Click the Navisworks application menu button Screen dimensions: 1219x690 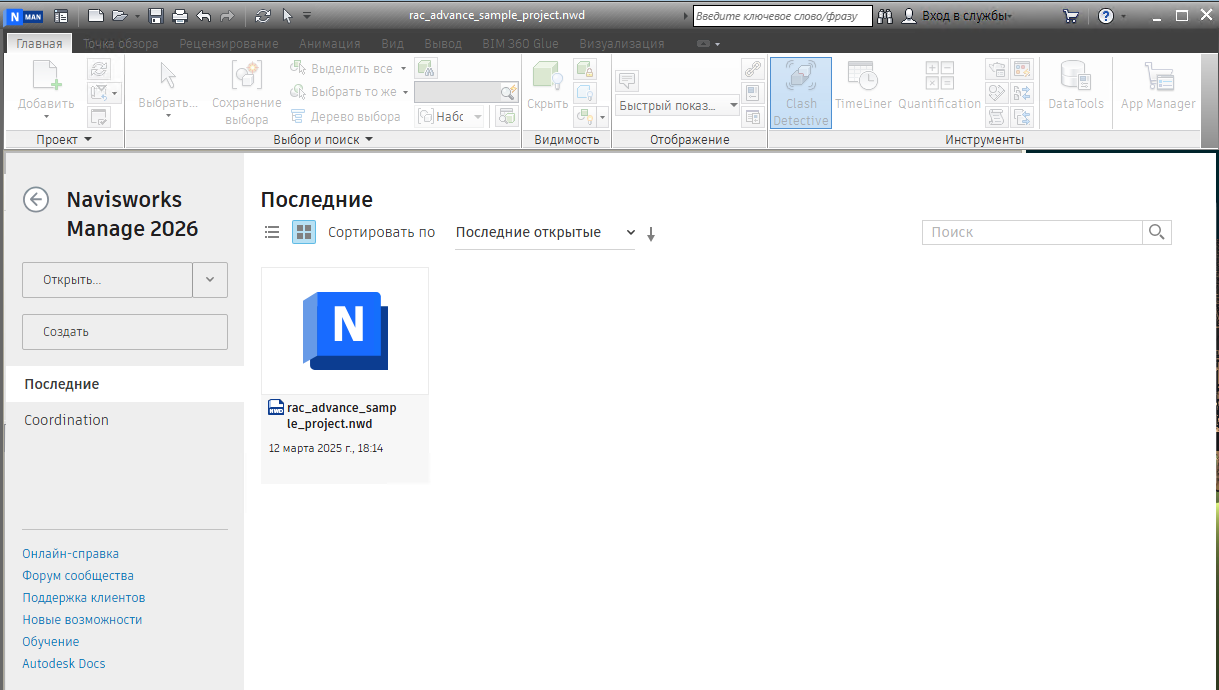tap(23, 16)
